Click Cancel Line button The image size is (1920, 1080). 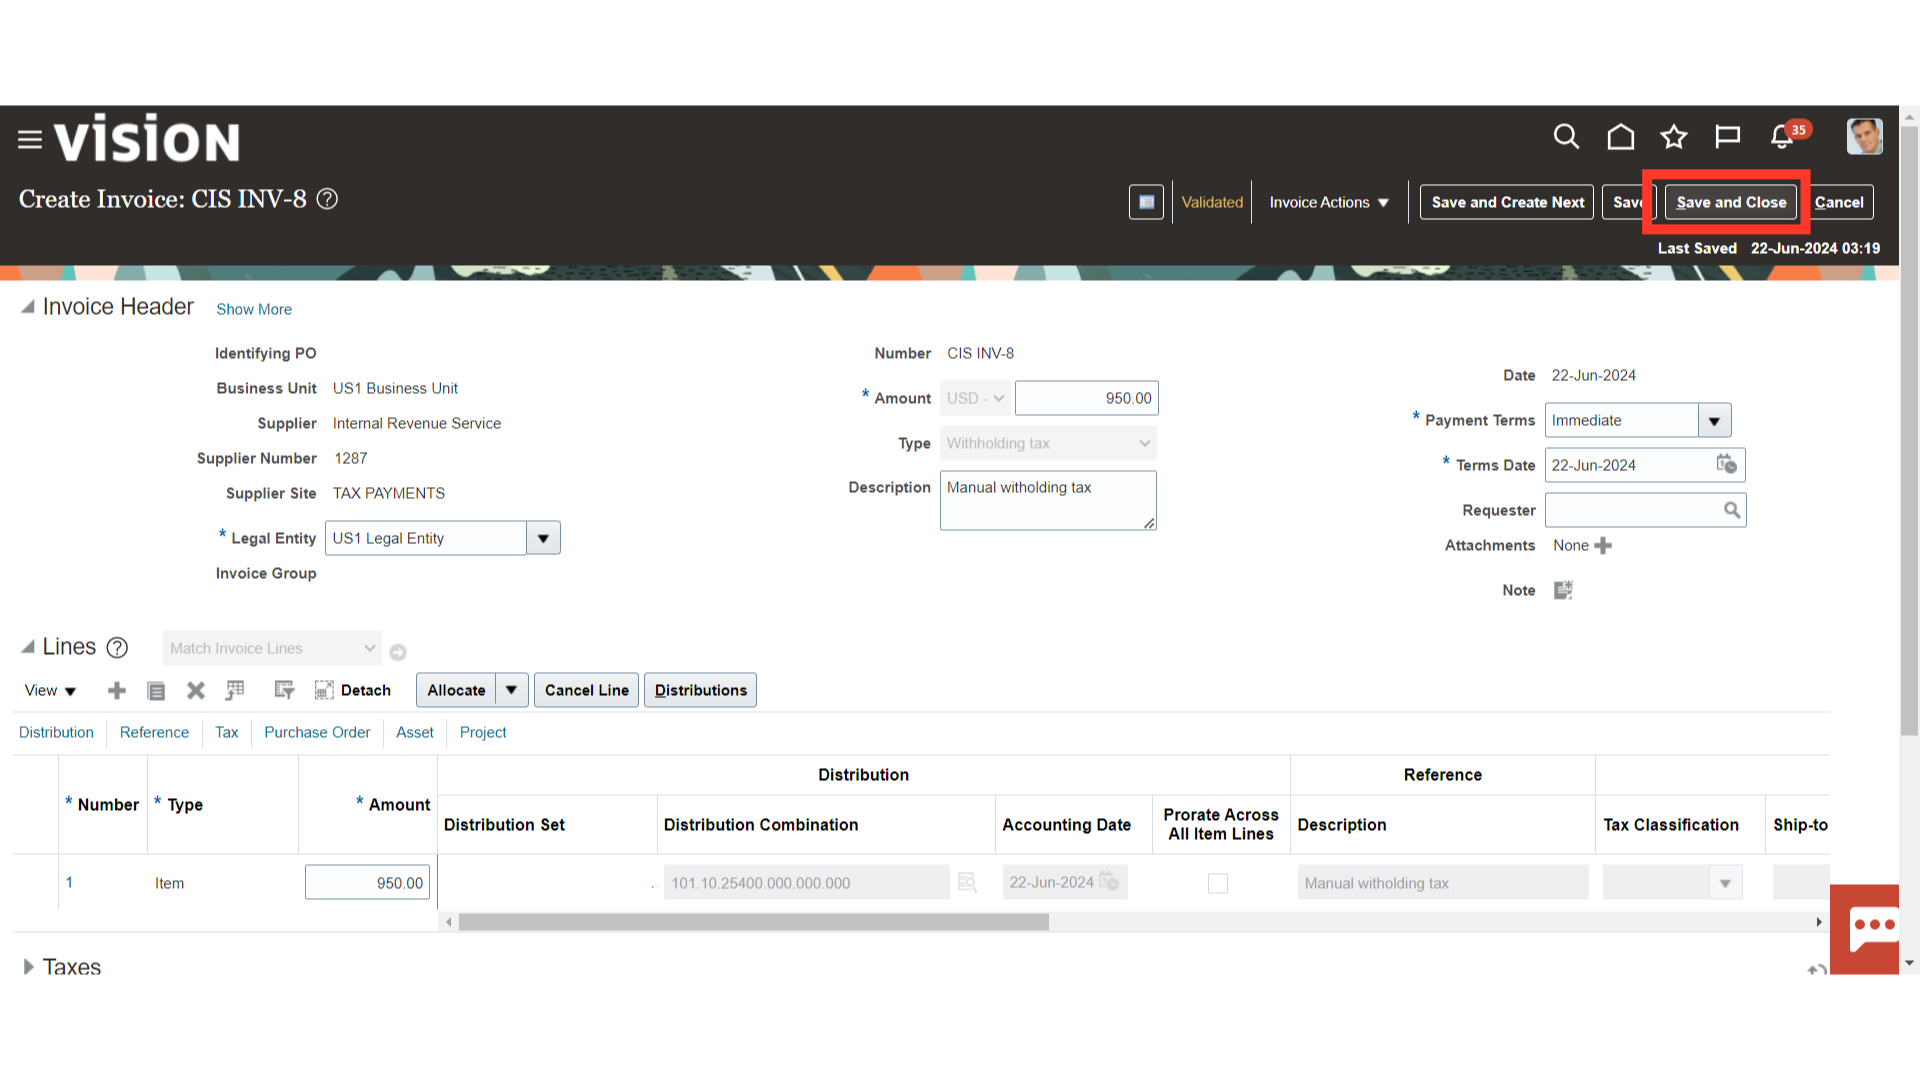pyautogui.click(x=586, y=690)
